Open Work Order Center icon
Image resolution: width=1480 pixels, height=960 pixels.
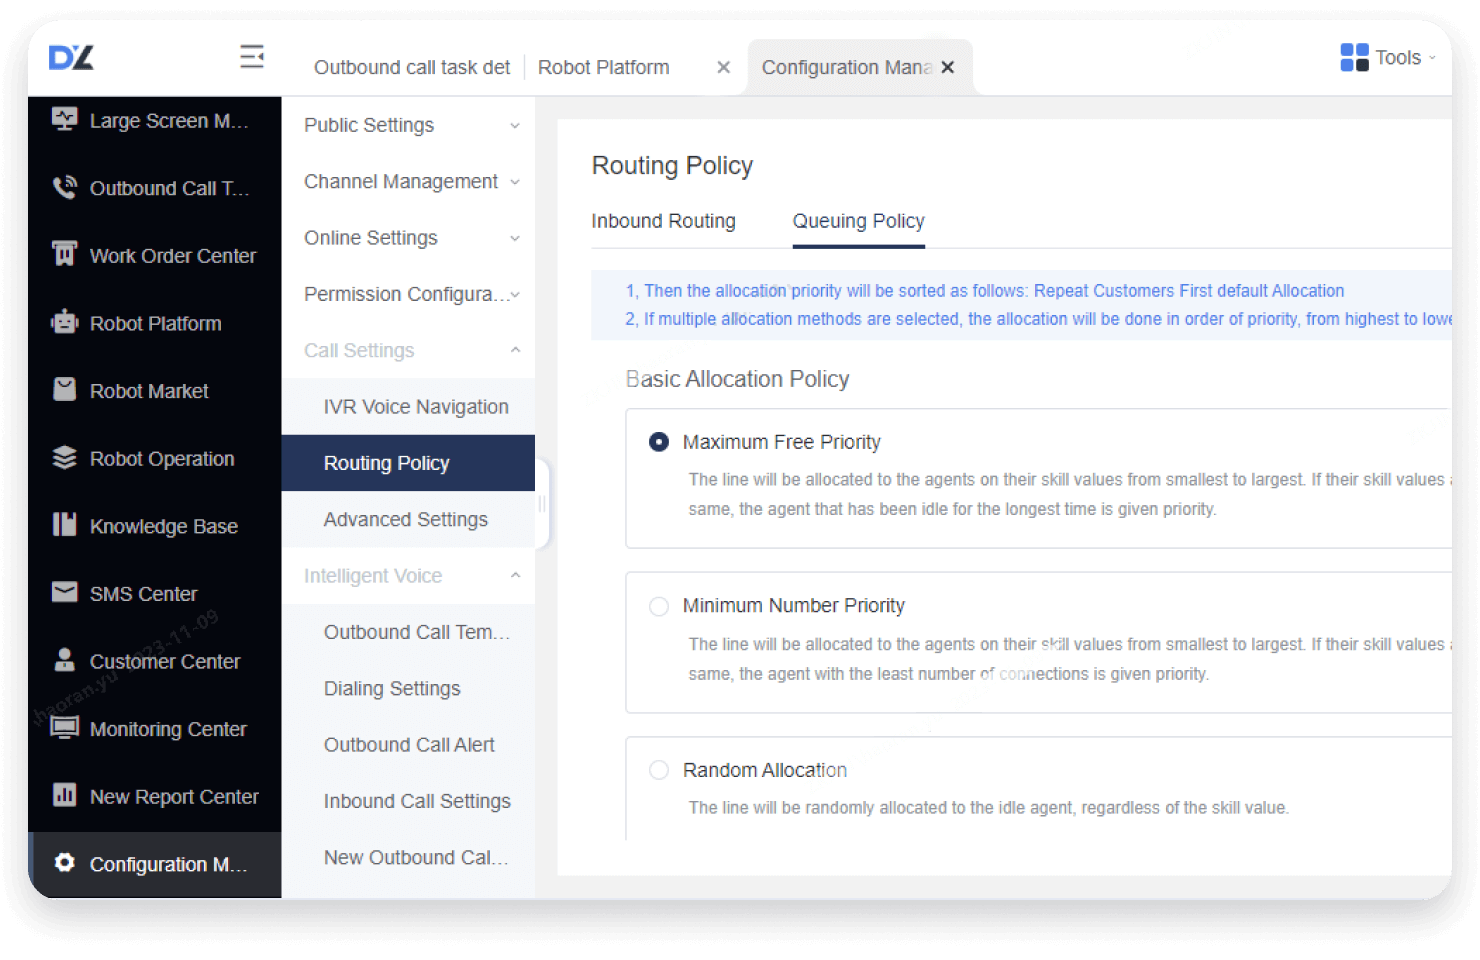click(64, 255)
